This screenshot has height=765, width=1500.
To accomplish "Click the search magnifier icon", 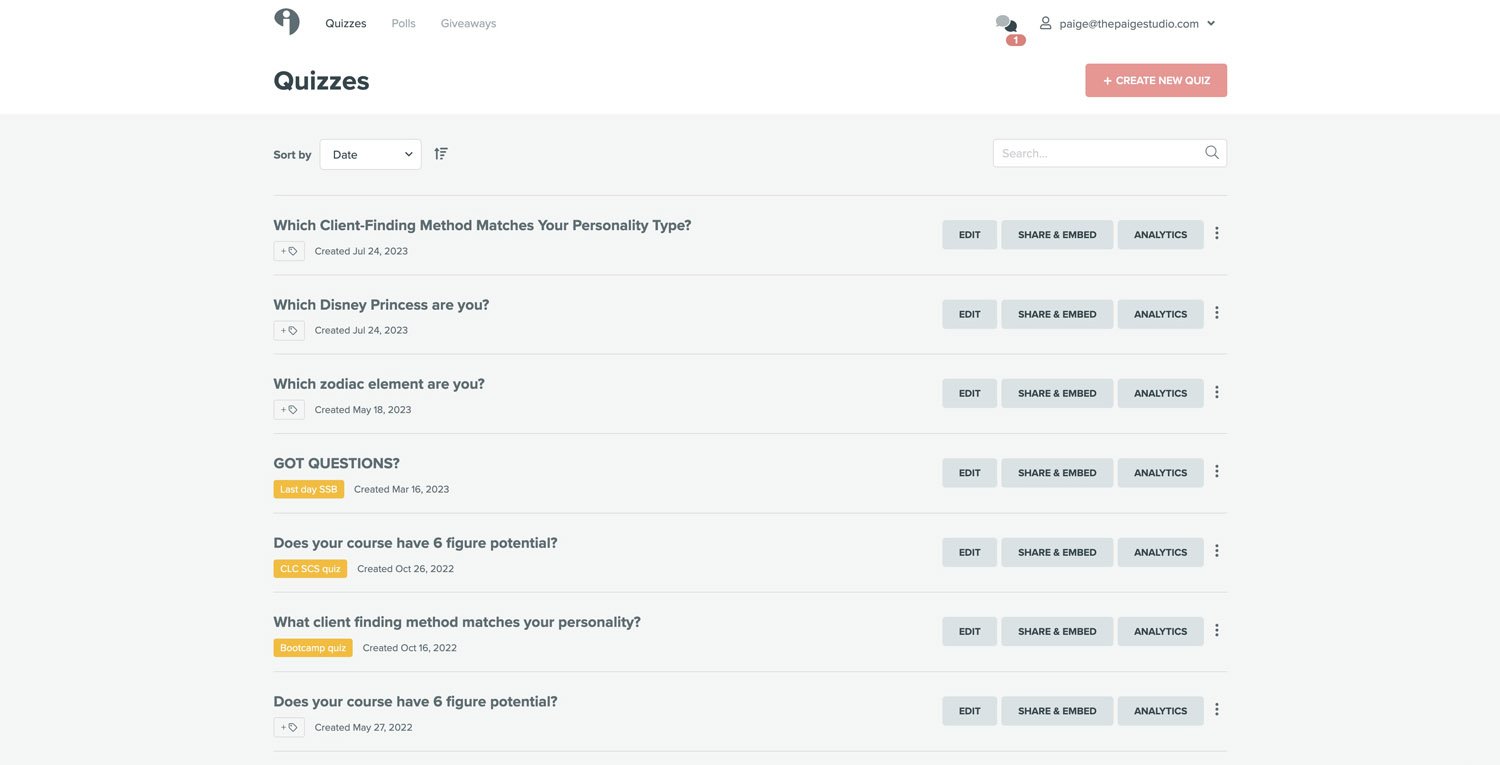I will (1212, 153).
